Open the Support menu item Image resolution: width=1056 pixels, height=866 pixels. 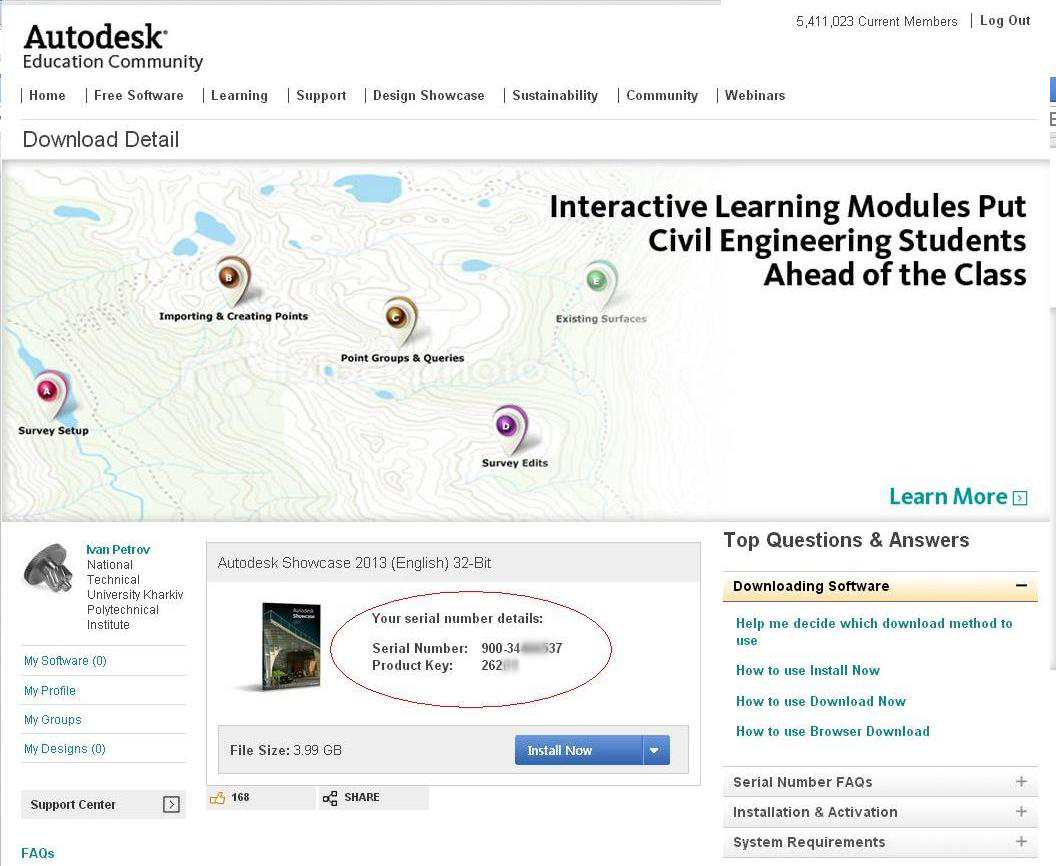click(x=321, y=96)
